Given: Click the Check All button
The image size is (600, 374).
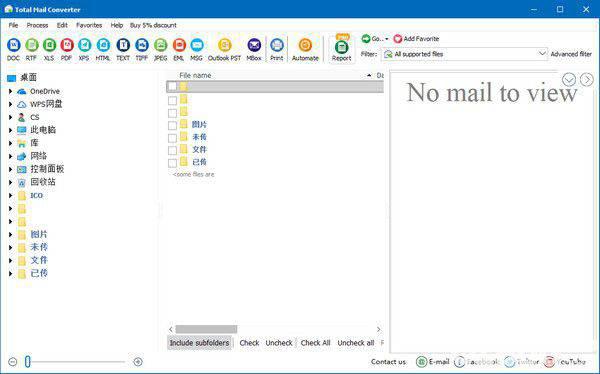Looking at the screenshot, I should [x=315, y=343].
